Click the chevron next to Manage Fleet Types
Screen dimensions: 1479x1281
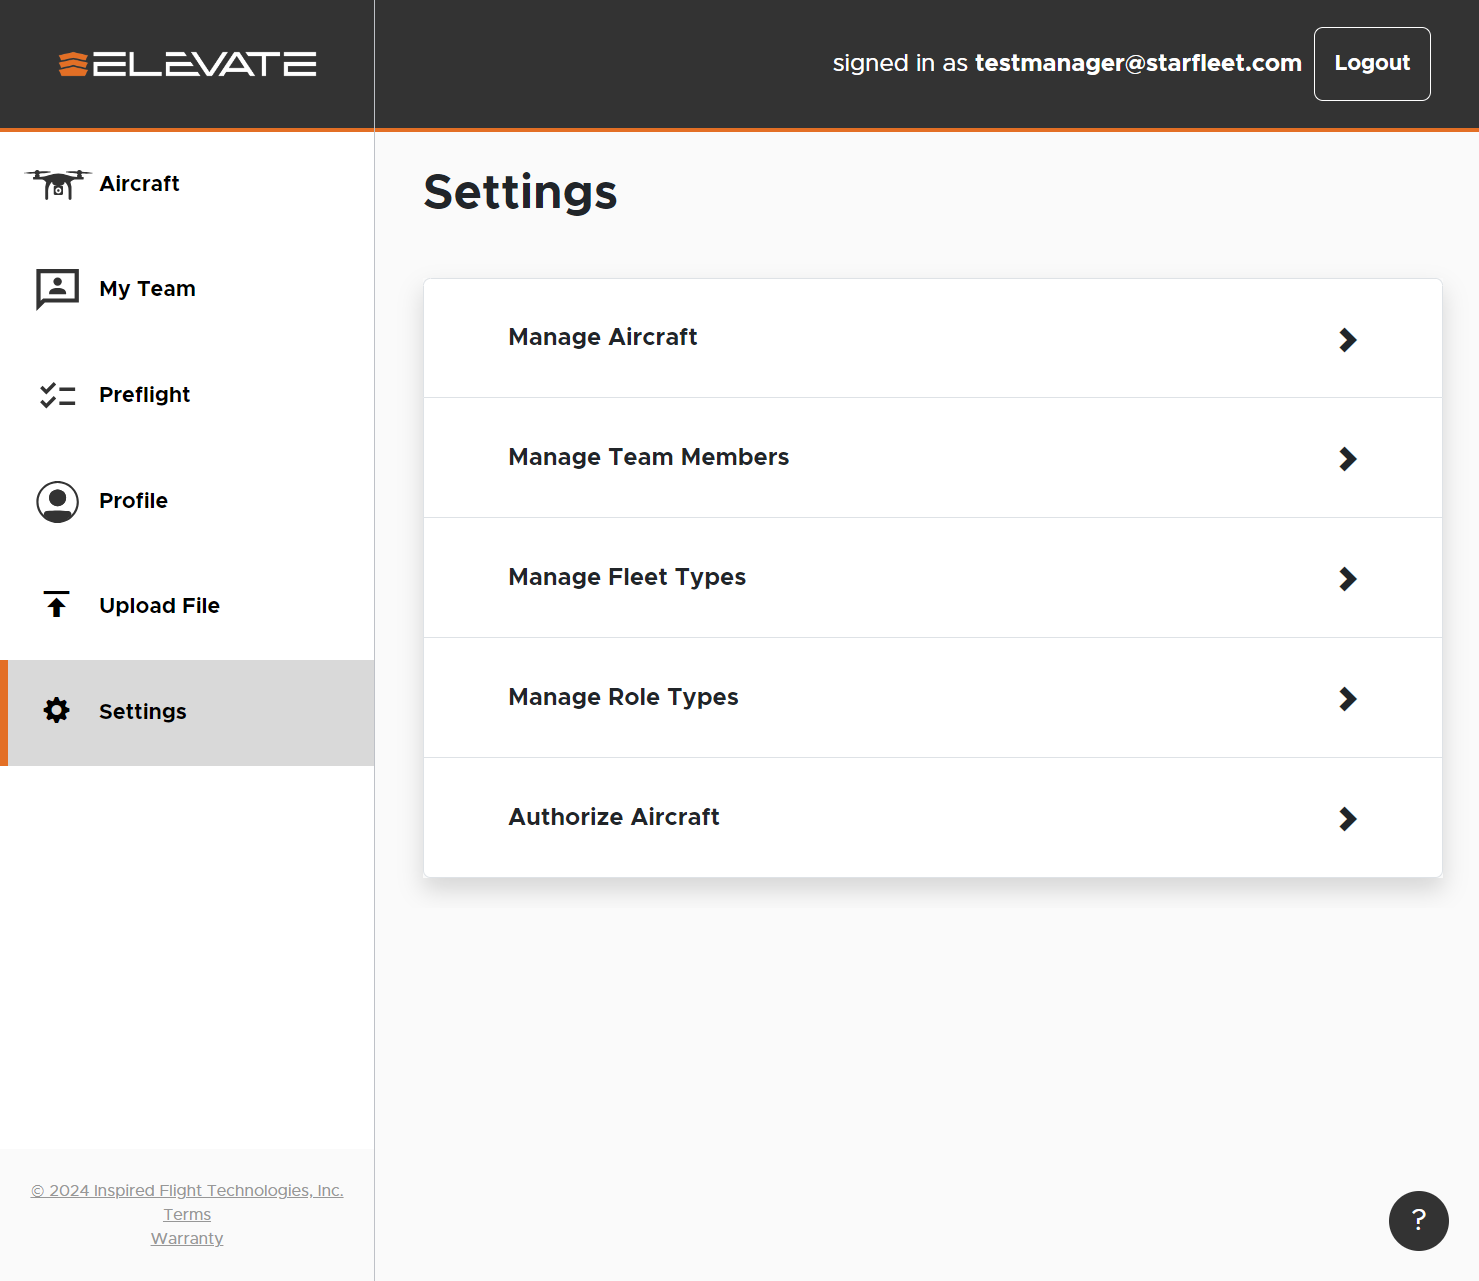tap(1347, 579)
